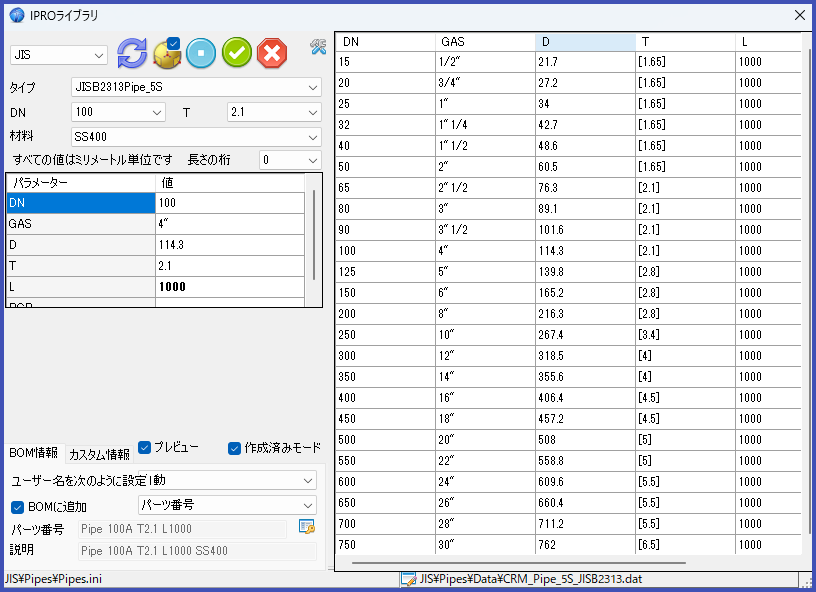Click the yellow 3D part icon
This screenshot has width=816, height=592.
166,54
